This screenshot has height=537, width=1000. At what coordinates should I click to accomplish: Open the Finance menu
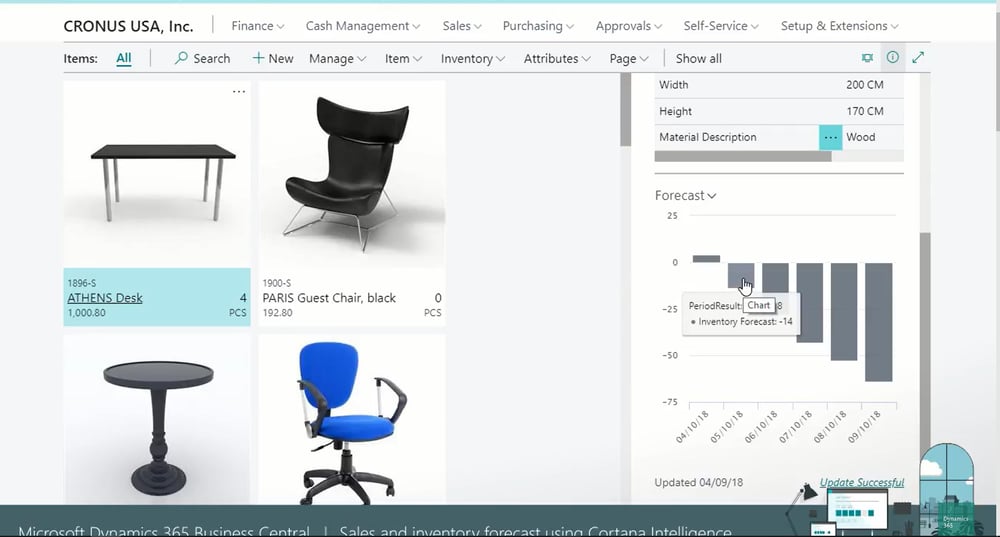tap(257, 26)
